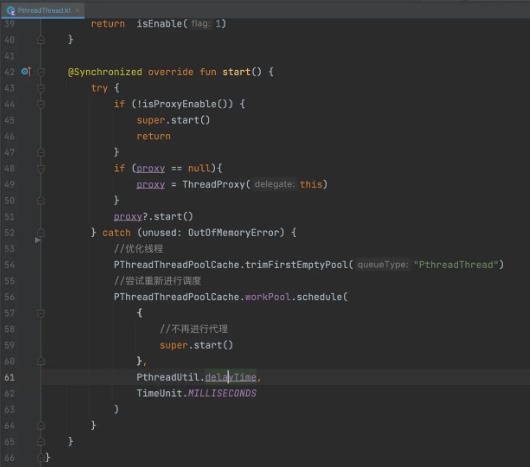The image size is (530, 467).
Task: Click the fold end marker on line 52
Action: pos(41,232)
